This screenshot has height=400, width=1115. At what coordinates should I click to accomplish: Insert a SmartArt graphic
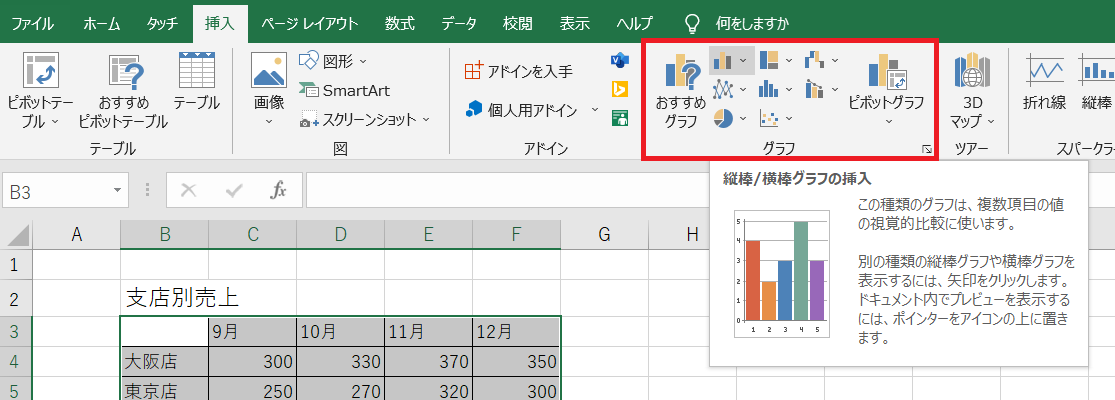coord(345,90)
